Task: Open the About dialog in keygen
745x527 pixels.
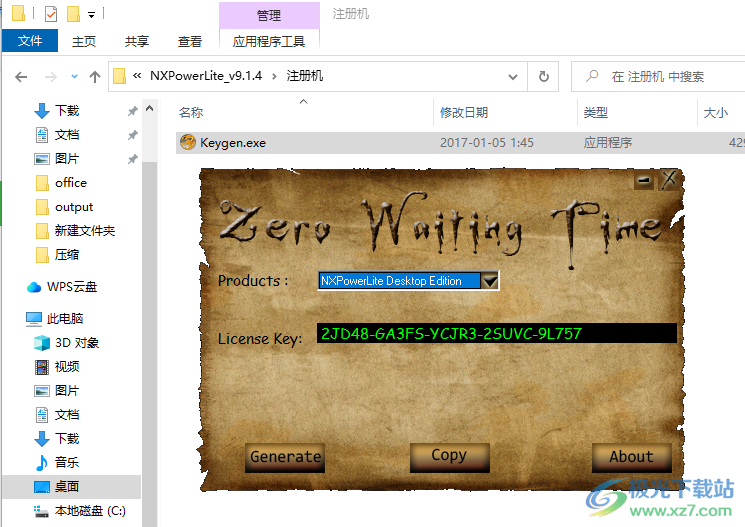Action: pos(631,458)
